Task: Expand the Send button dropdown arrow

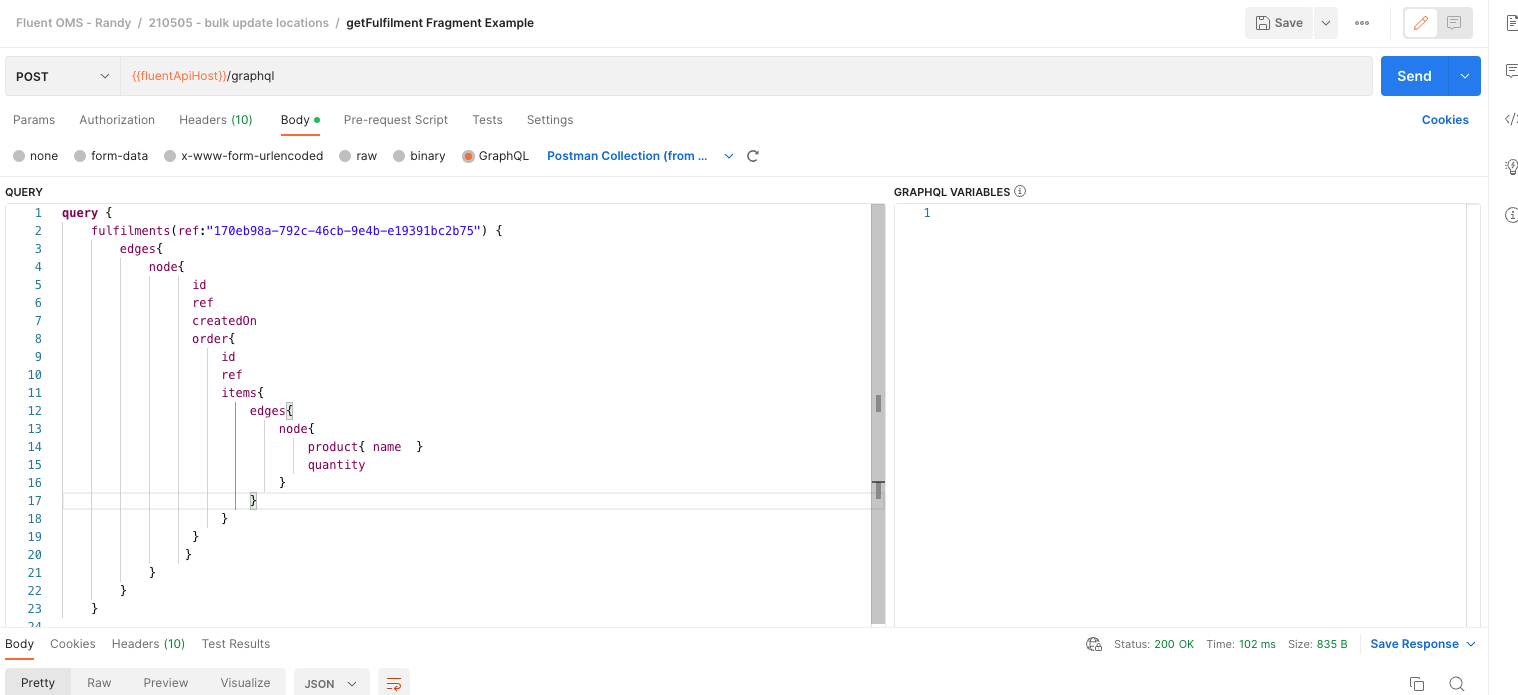Action: pyautogui.click(x=1465, y=76)
